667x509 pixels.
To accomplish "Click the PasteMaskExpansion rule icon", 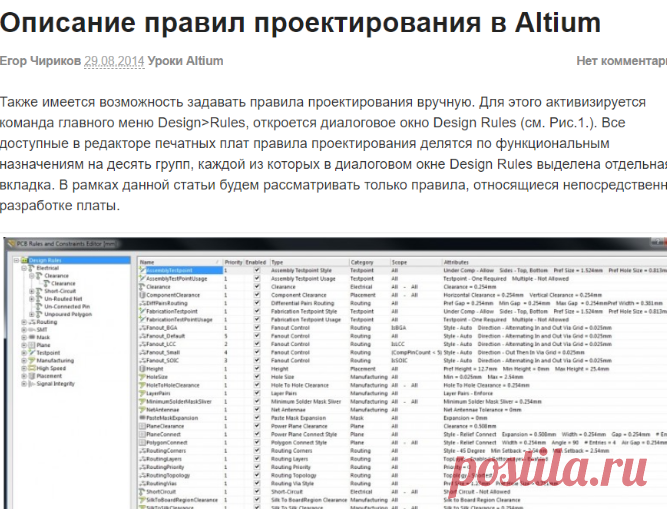I will (x=143, y=418).
